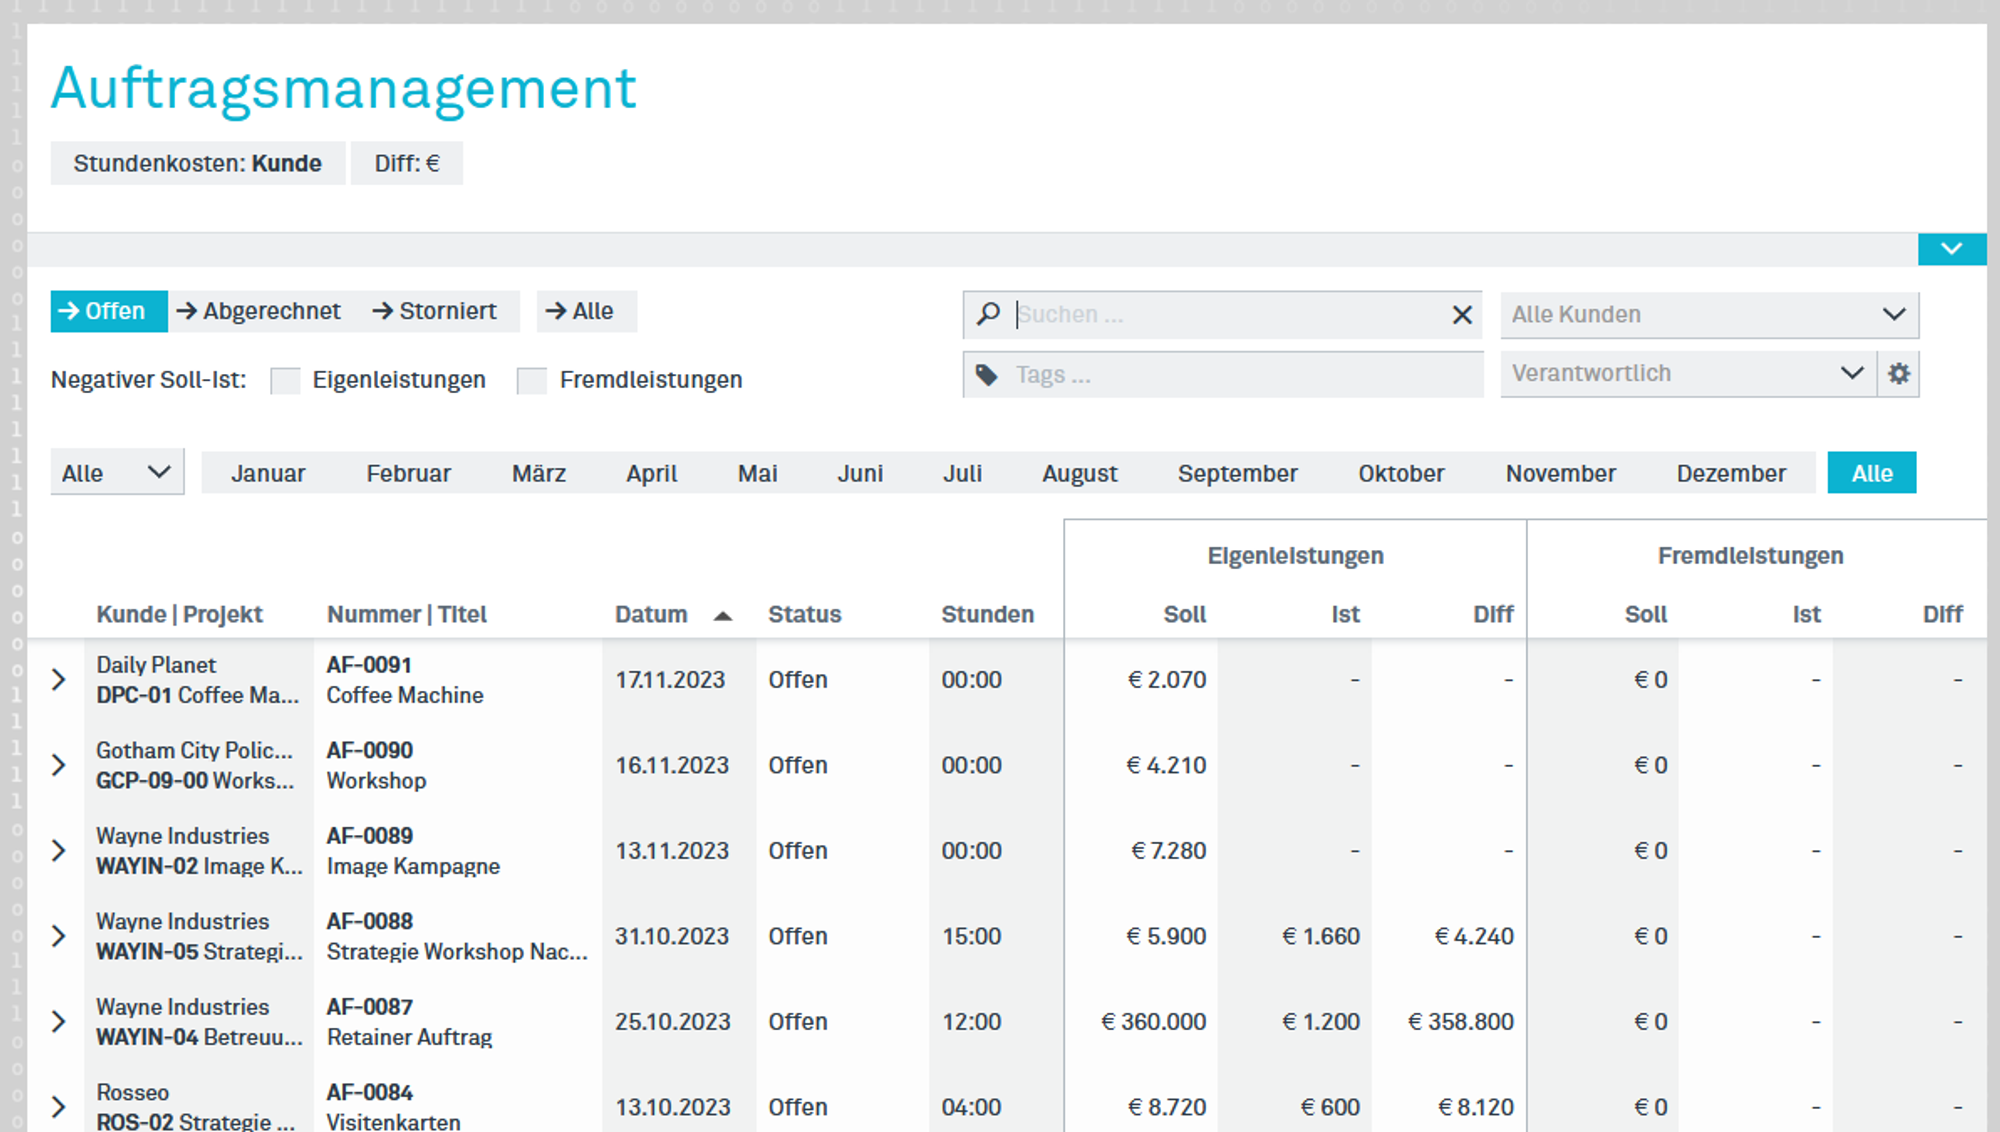The width and height of the screenshot is (2000, 1132).
Task: Open settings gear next to Verantwortlich
Action: tap(1898, 374)
